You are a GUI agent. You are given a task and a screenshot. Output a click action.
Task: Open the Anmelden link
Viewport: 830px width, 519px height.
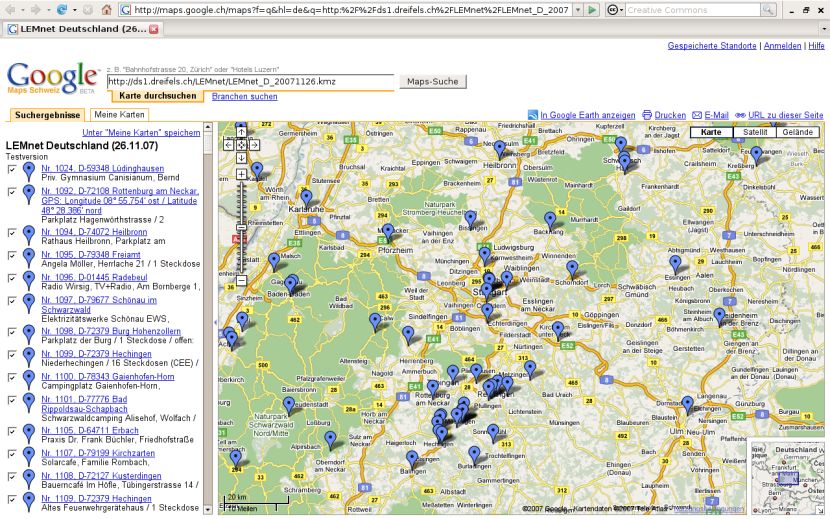tap(782, 46)
